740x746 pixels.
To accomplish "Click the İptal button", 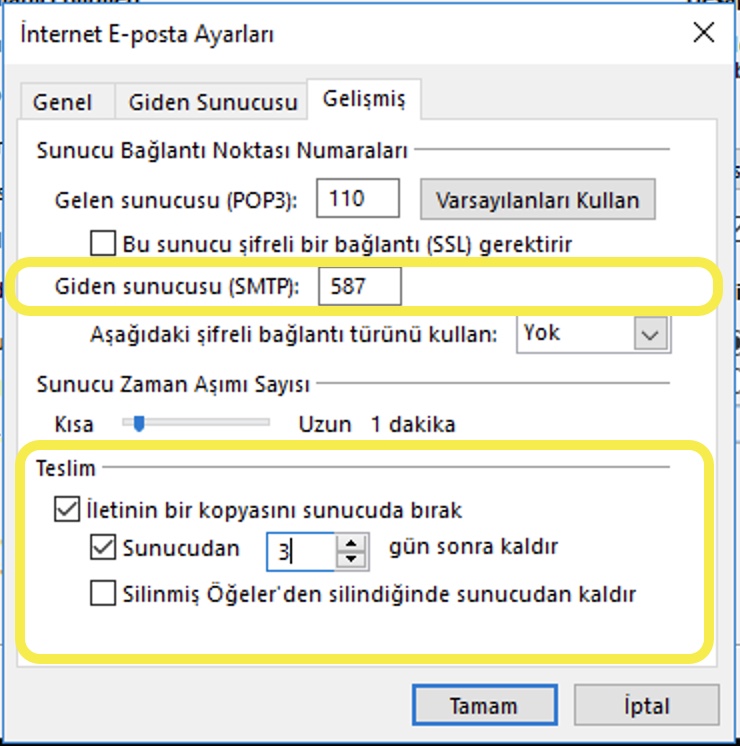I will click(646, 705).
